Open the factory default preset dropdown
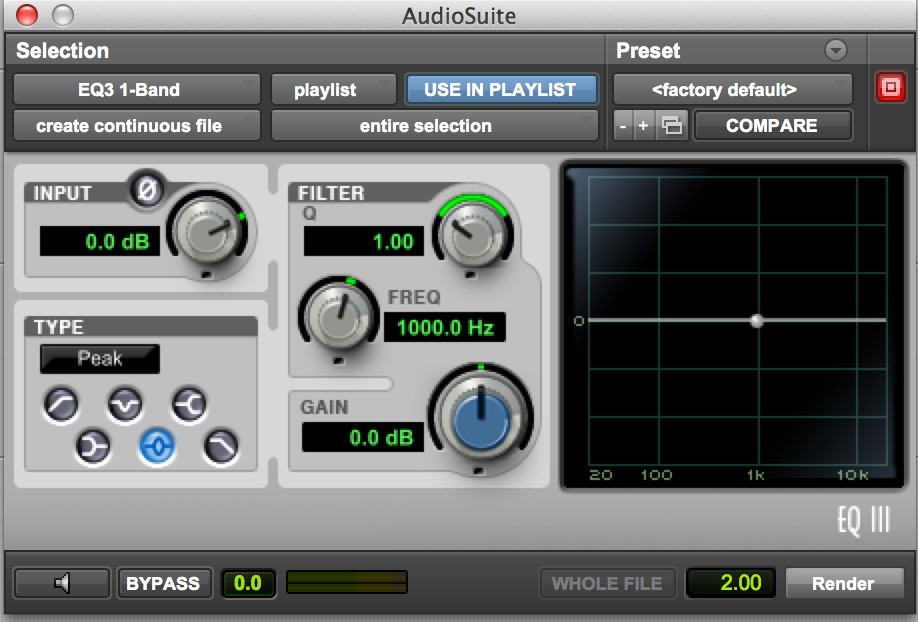Image resolution: width=918 pixels, height=622 pixels. point(732,89)
